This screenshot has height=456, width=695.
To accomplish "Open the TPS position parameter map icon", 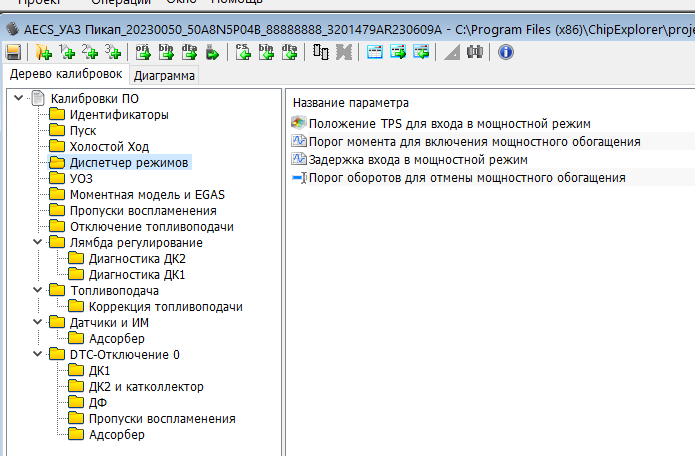I will click(x=298, y=123).
